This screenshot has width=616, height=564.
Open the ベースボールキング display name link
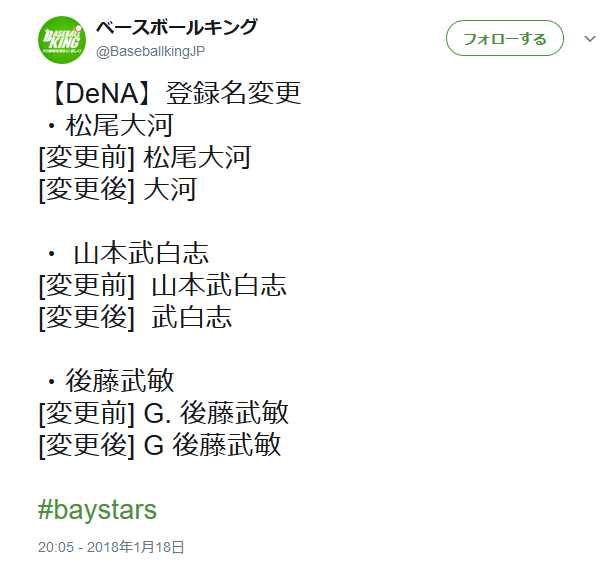click(177, 27)
